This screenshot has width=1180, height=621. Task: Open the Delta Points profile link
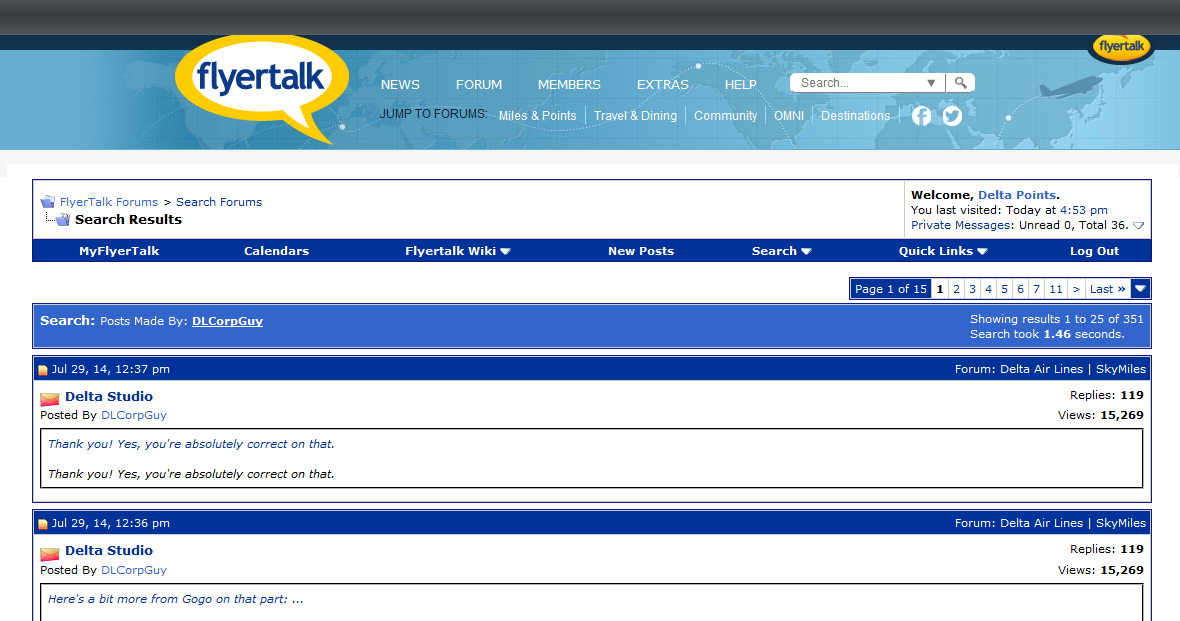[x=1017, y=195]
